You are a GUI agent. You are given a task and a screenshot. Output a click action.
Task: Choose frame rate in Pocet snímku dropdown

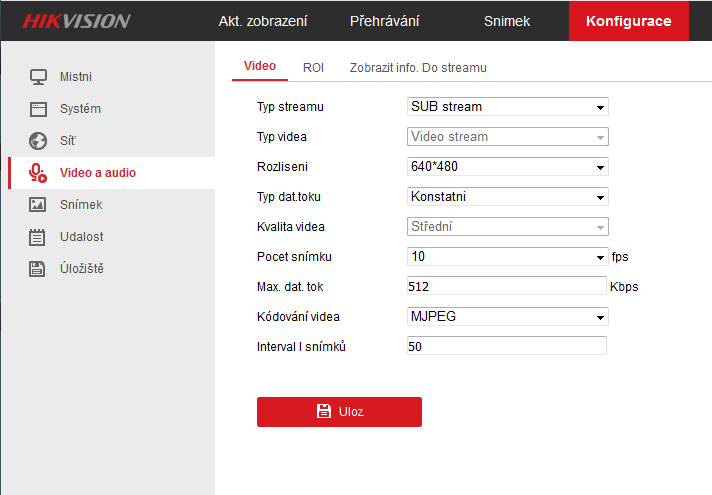(507, 257)
